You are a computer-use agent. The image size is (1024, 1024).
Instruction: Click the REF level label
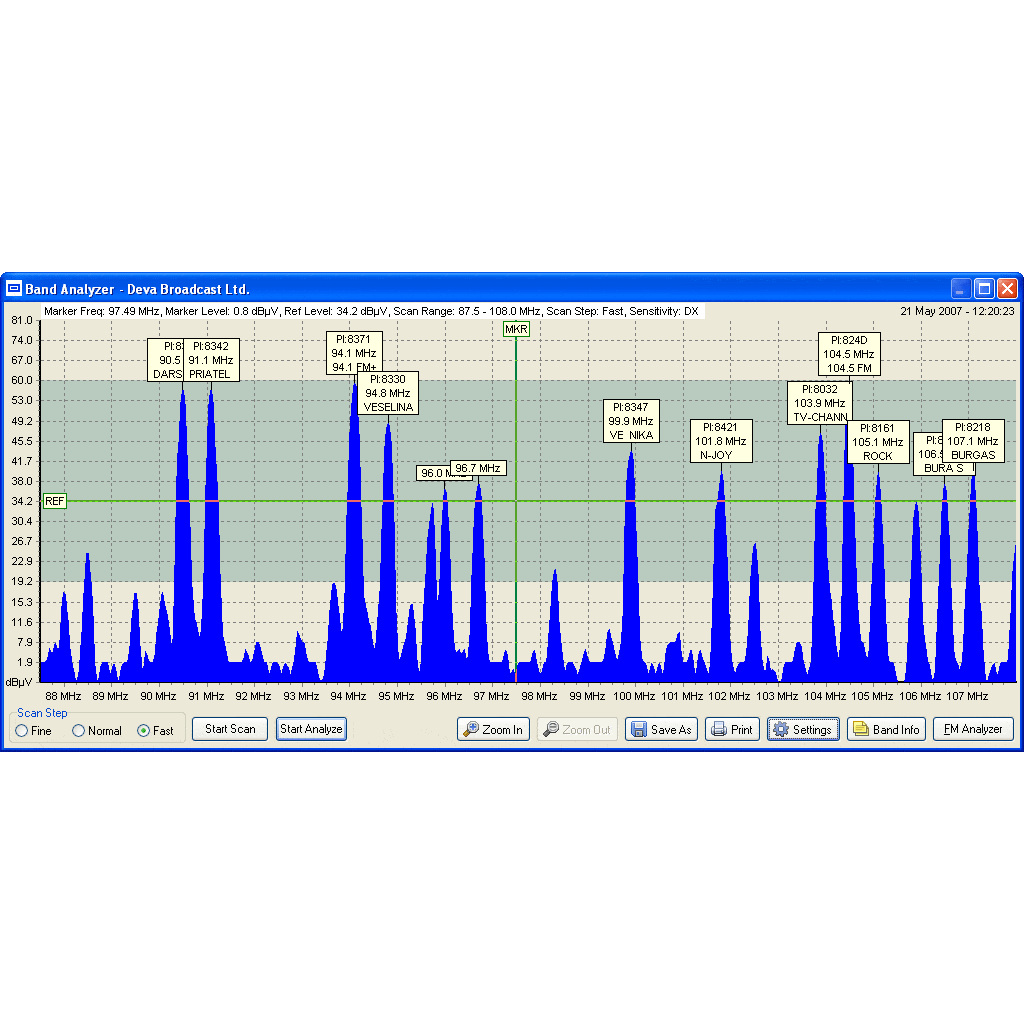click(x=55, y=501)
